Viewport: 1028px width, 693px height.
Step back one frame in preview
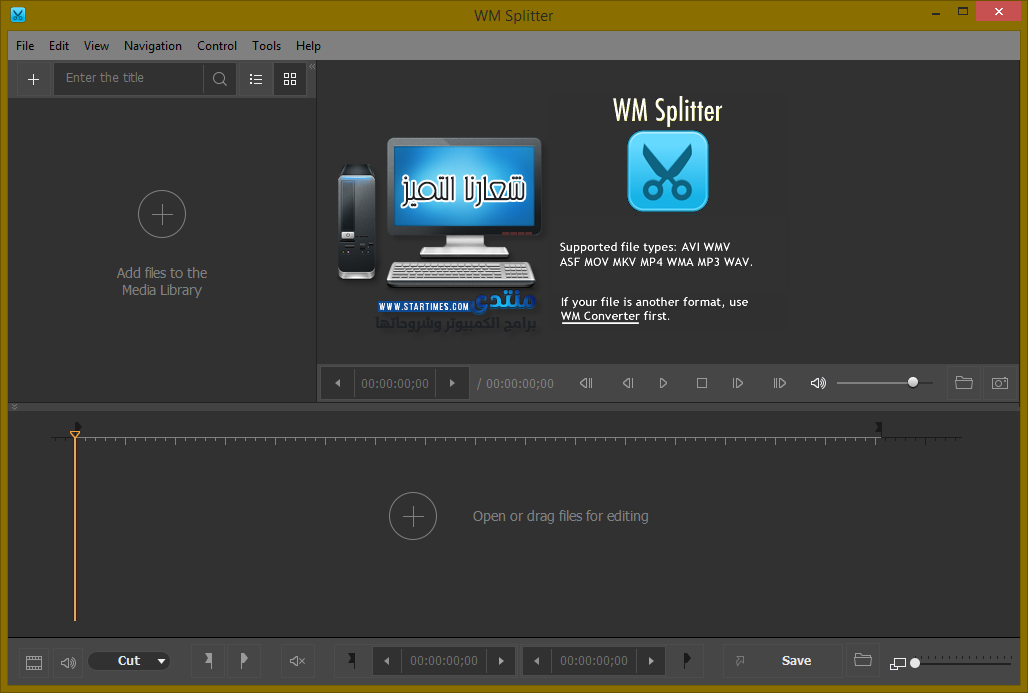[x=627, y=384]
